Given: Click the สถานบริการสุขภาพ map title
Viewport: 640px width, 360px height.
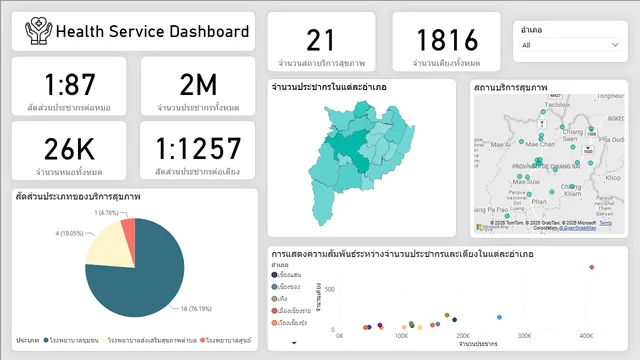Looking at the screenshot, I should [511, 87].
